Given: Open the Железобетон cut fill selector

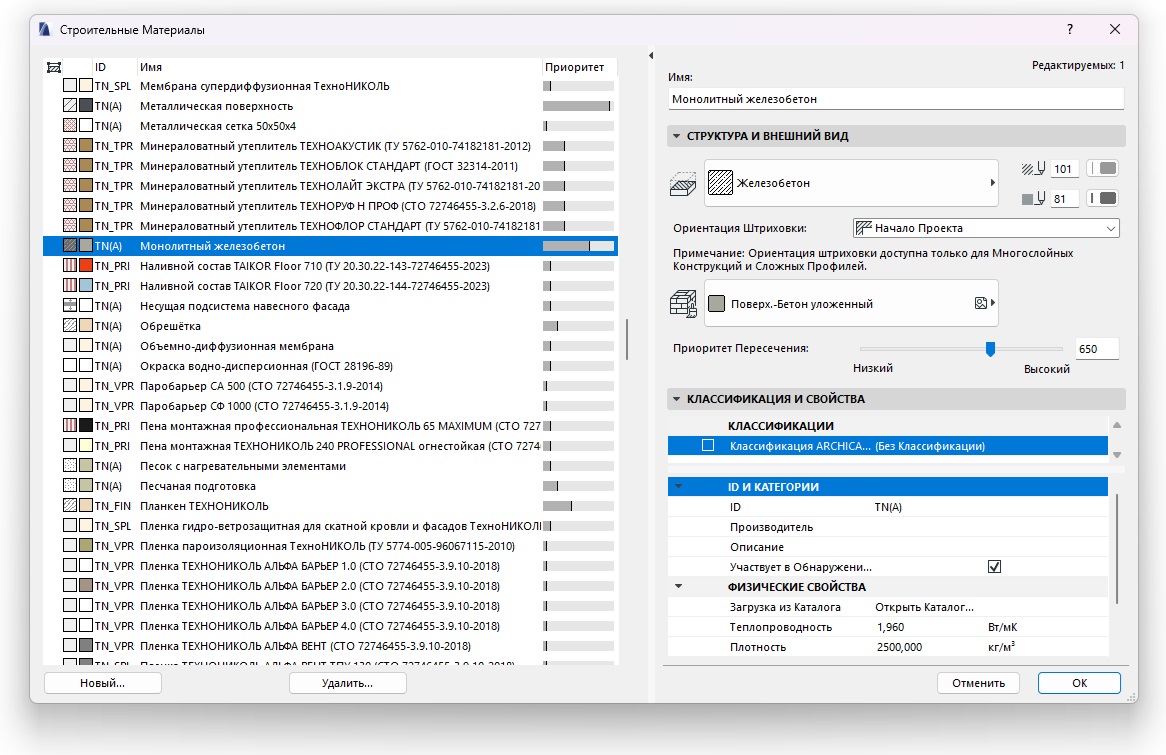Looking at the screenshot, I should click(851, 184).
